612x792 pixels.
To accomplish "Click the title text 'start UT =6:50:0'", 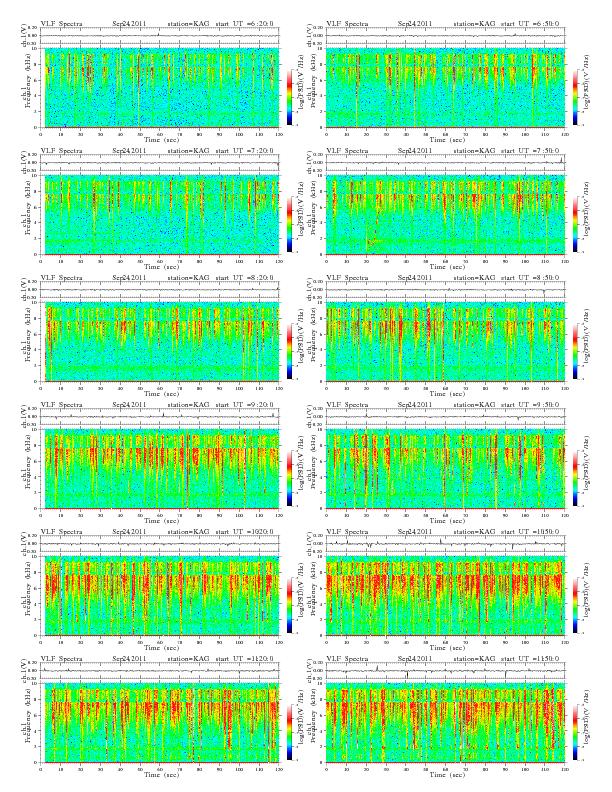I will (x=530, y=23).
